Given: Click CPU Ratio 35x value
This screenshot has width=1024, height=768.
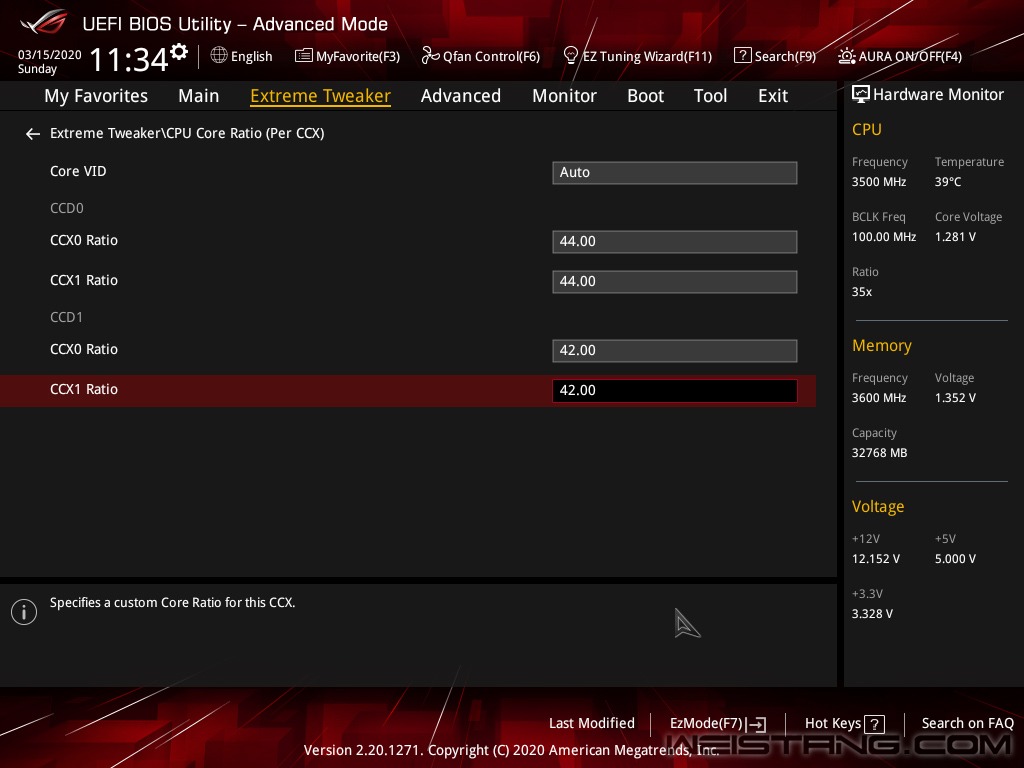Looking at the screenshot, I should [861, 292].
